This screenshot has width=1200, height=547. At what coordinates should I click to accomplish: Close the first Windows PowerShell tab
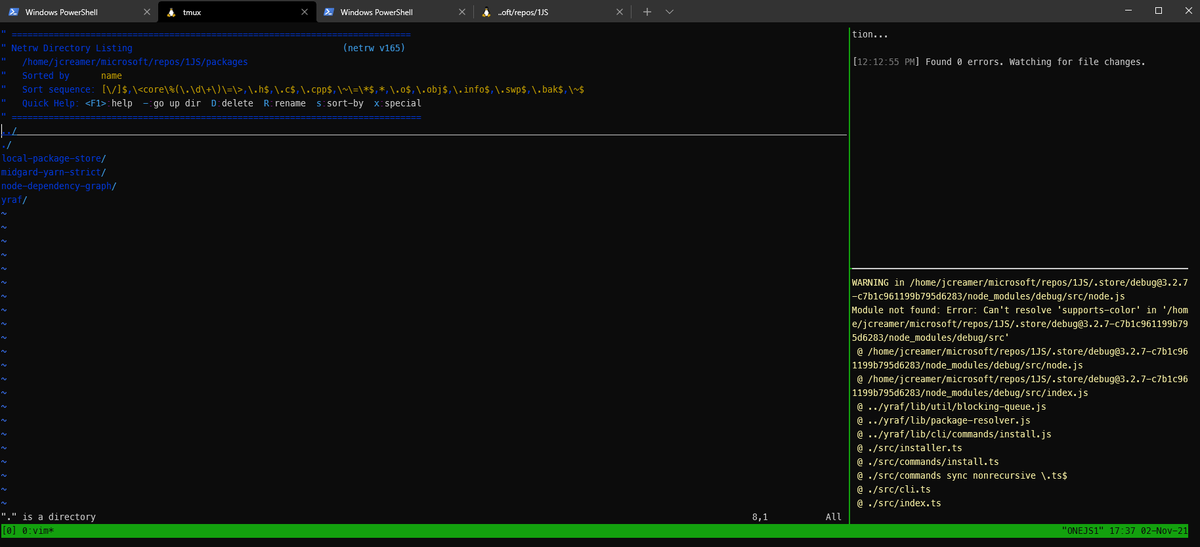146,12
